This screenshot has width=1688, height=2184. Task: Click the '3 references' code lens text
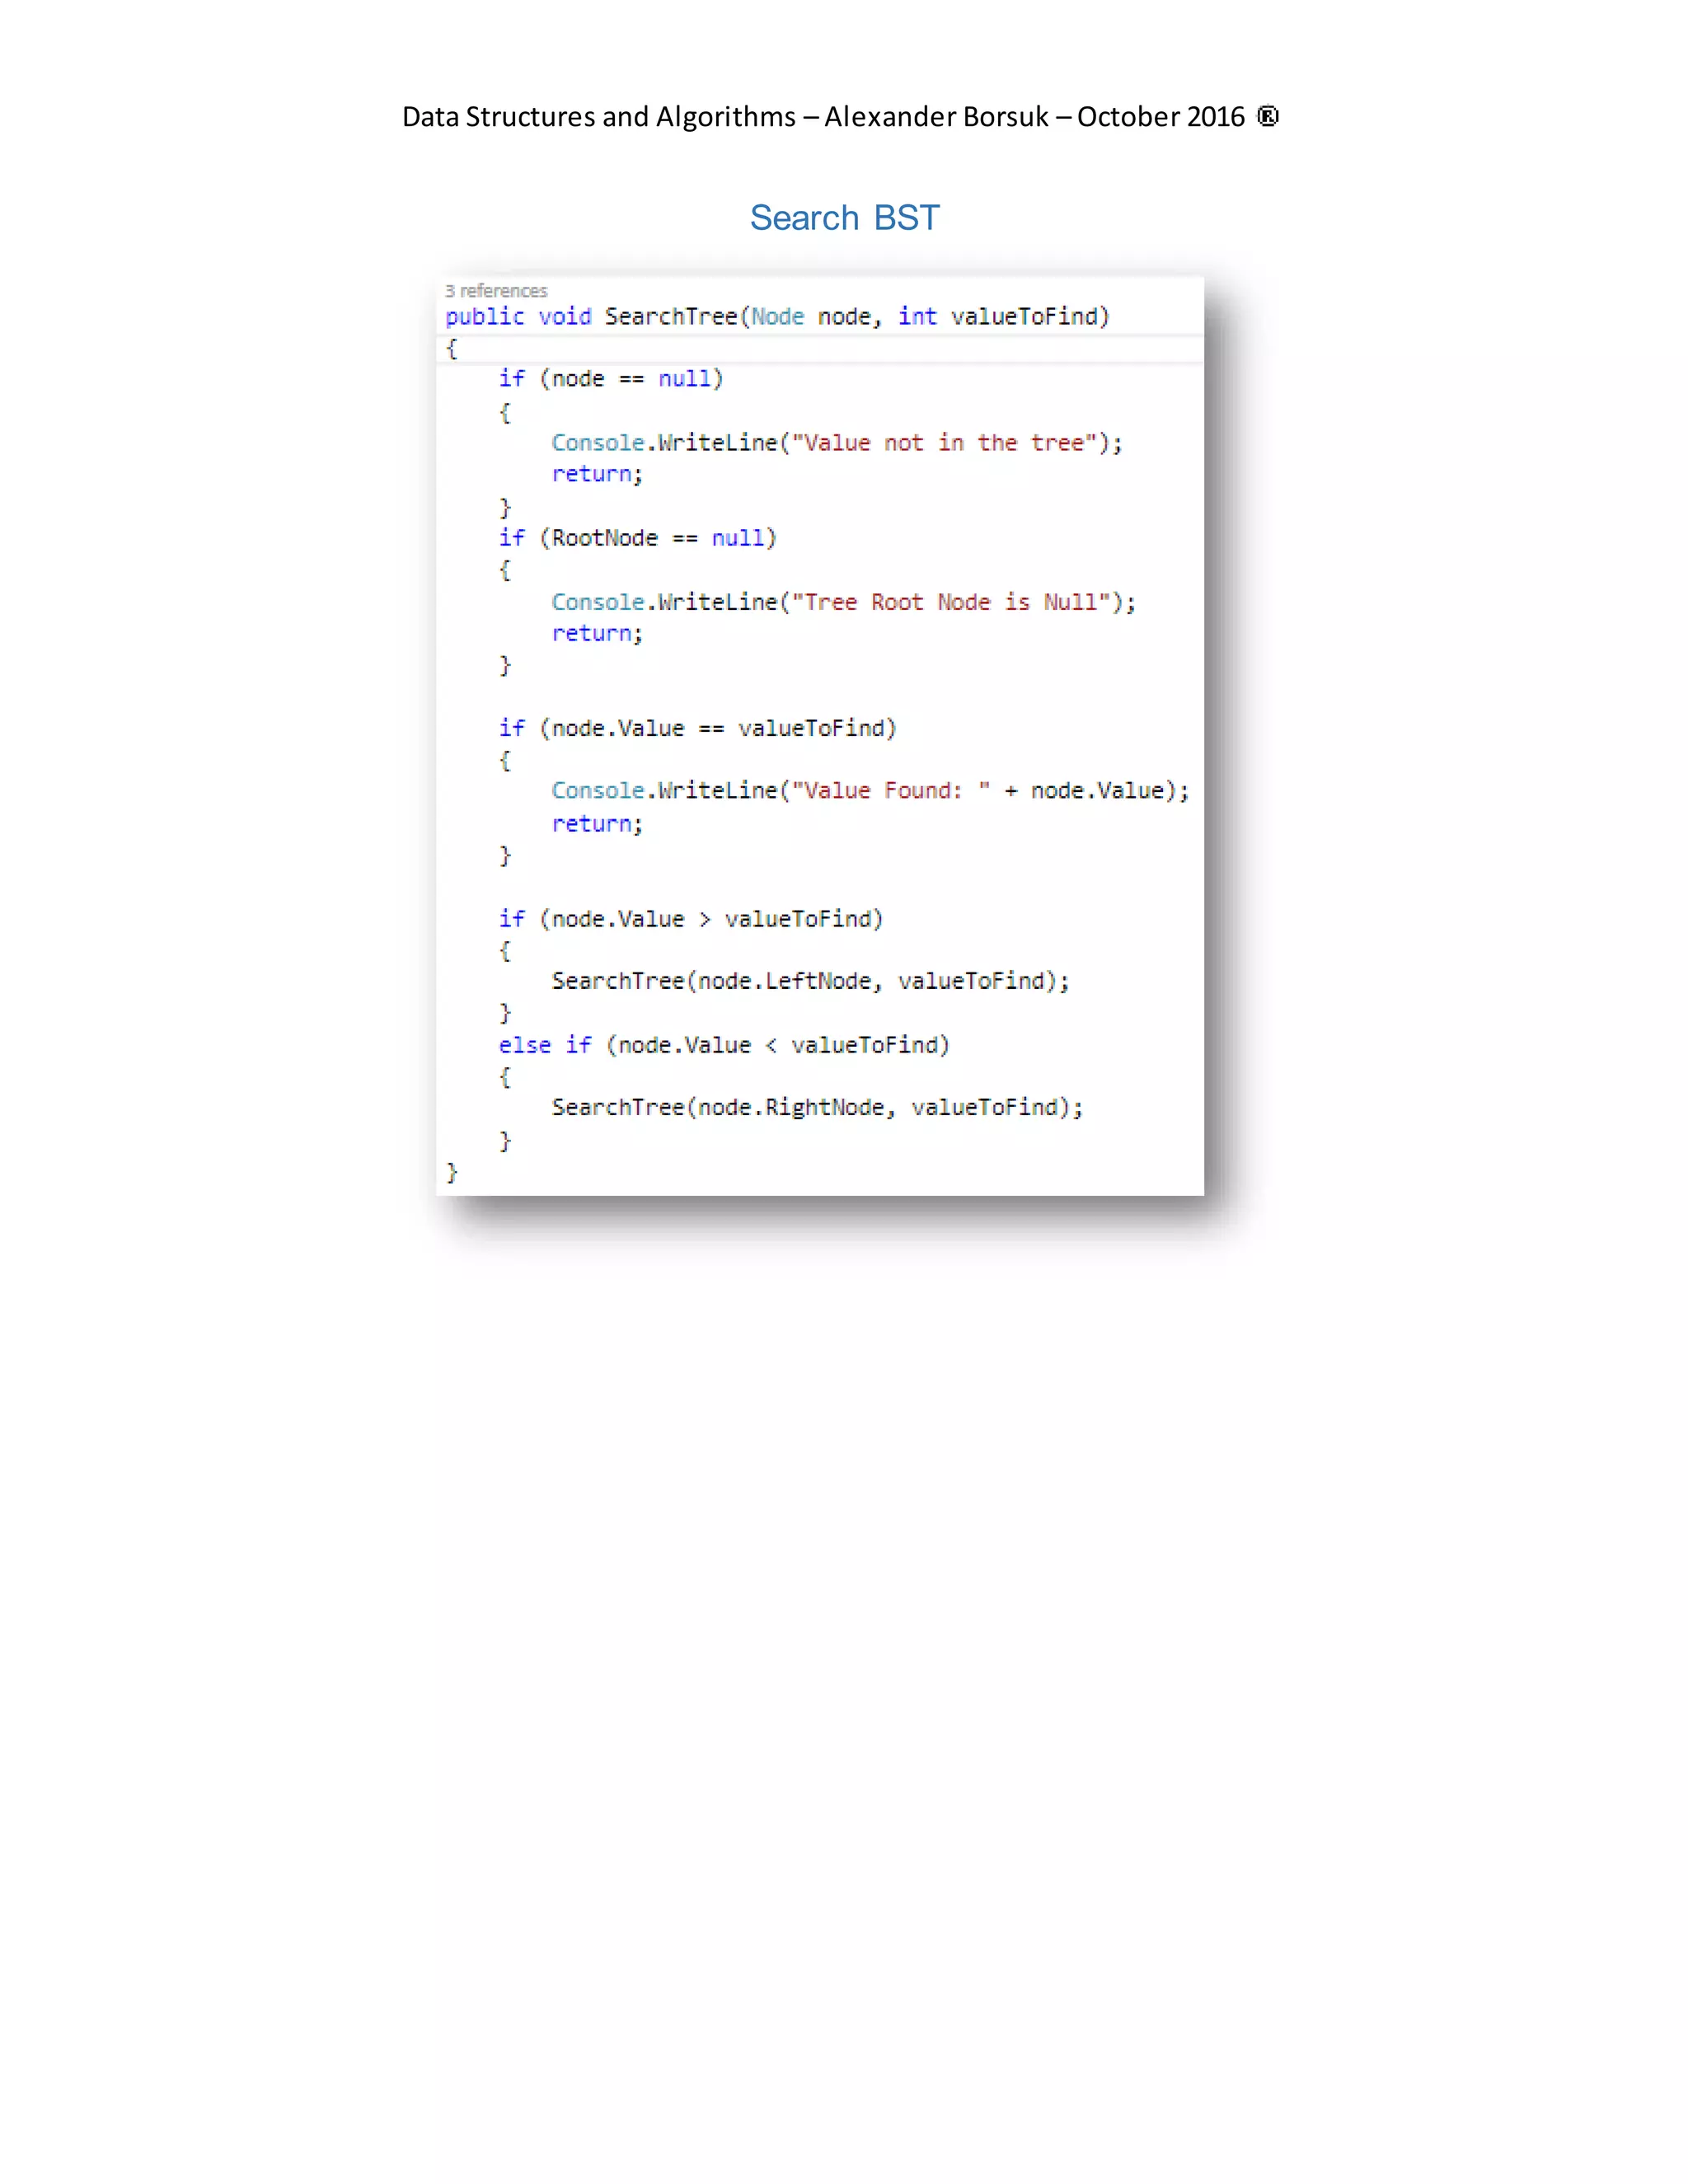[x=496, y=291]
